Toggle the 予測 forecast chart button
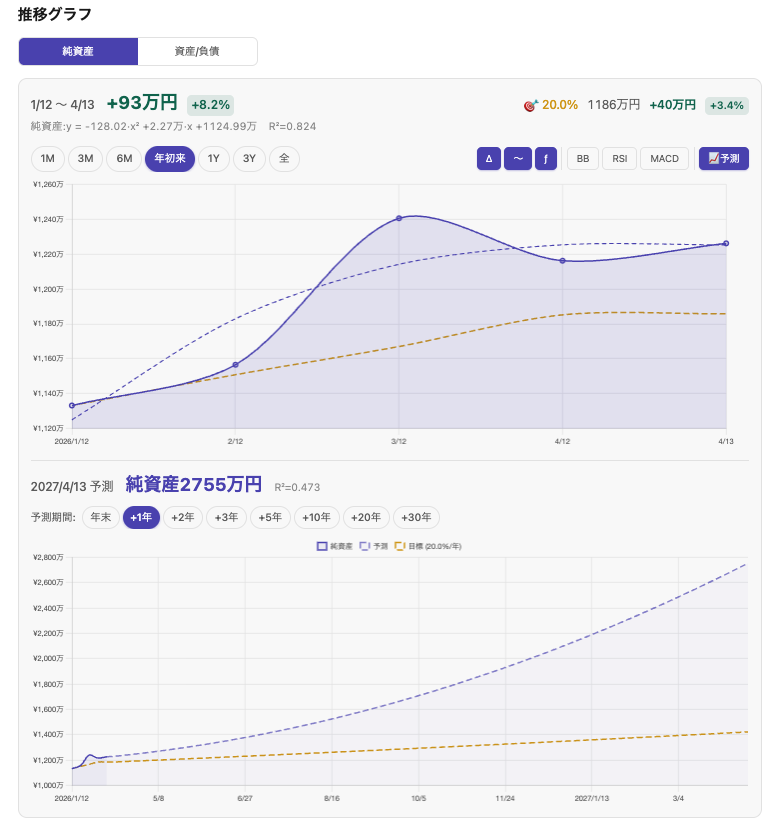Viewport: 776px width, 831px height. [x=724, y=159]
